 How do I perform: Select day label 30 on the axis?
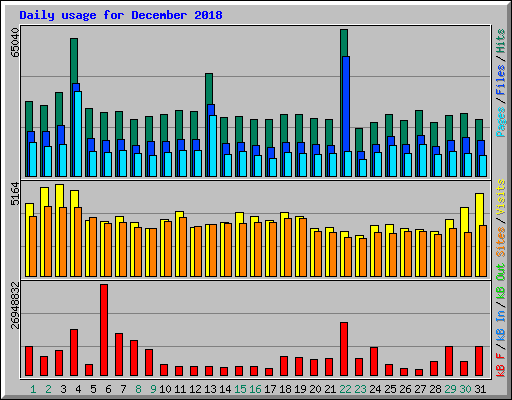tap(465, 389)
